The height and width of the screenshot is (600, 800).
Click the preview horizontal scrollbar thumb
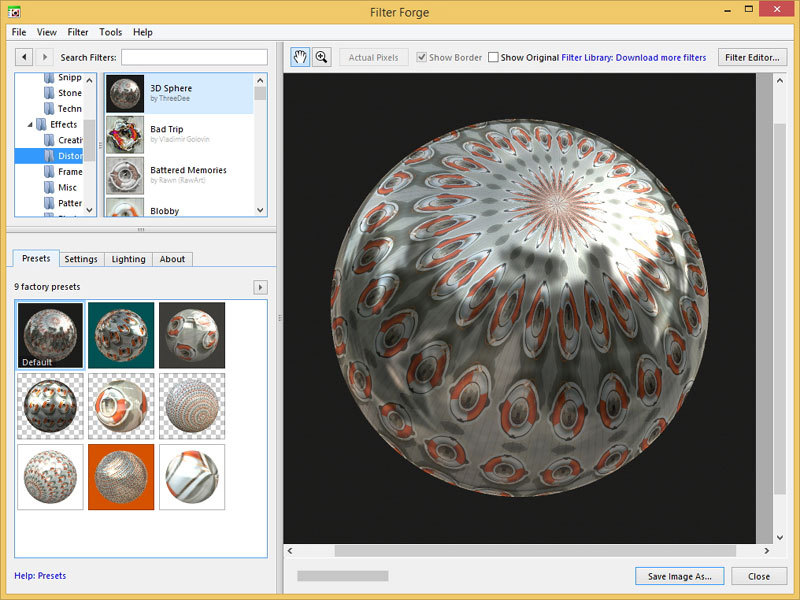pos(535,551)
